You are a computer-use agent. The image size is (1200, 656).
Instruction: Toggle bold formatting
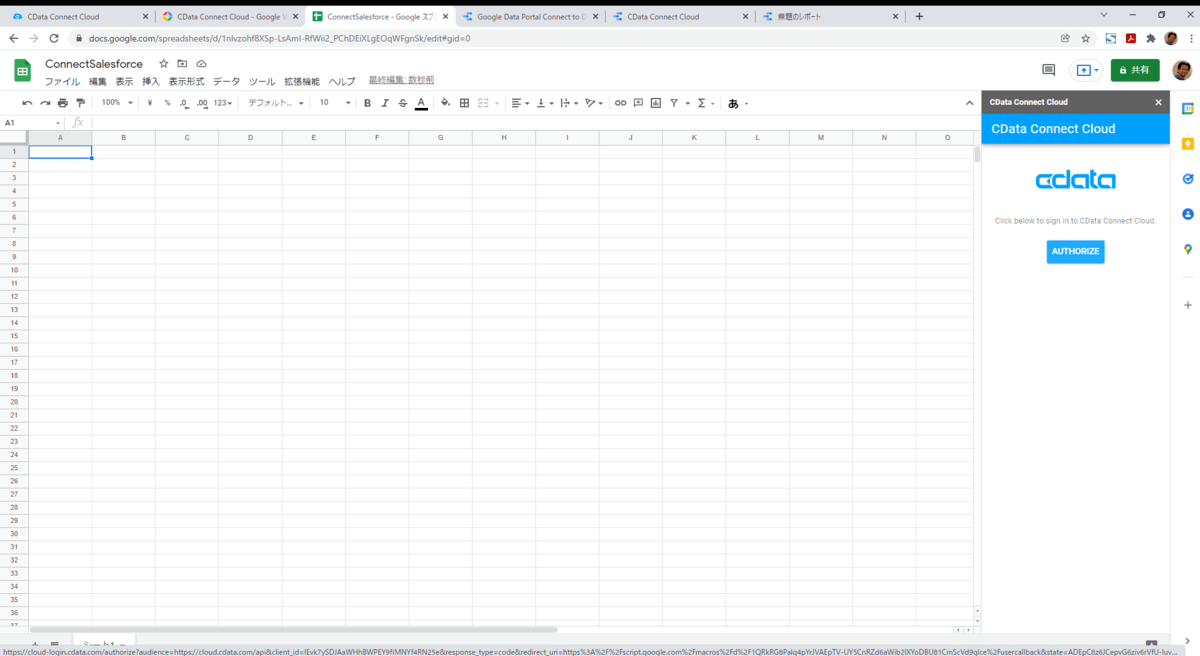tap(367, 103)
